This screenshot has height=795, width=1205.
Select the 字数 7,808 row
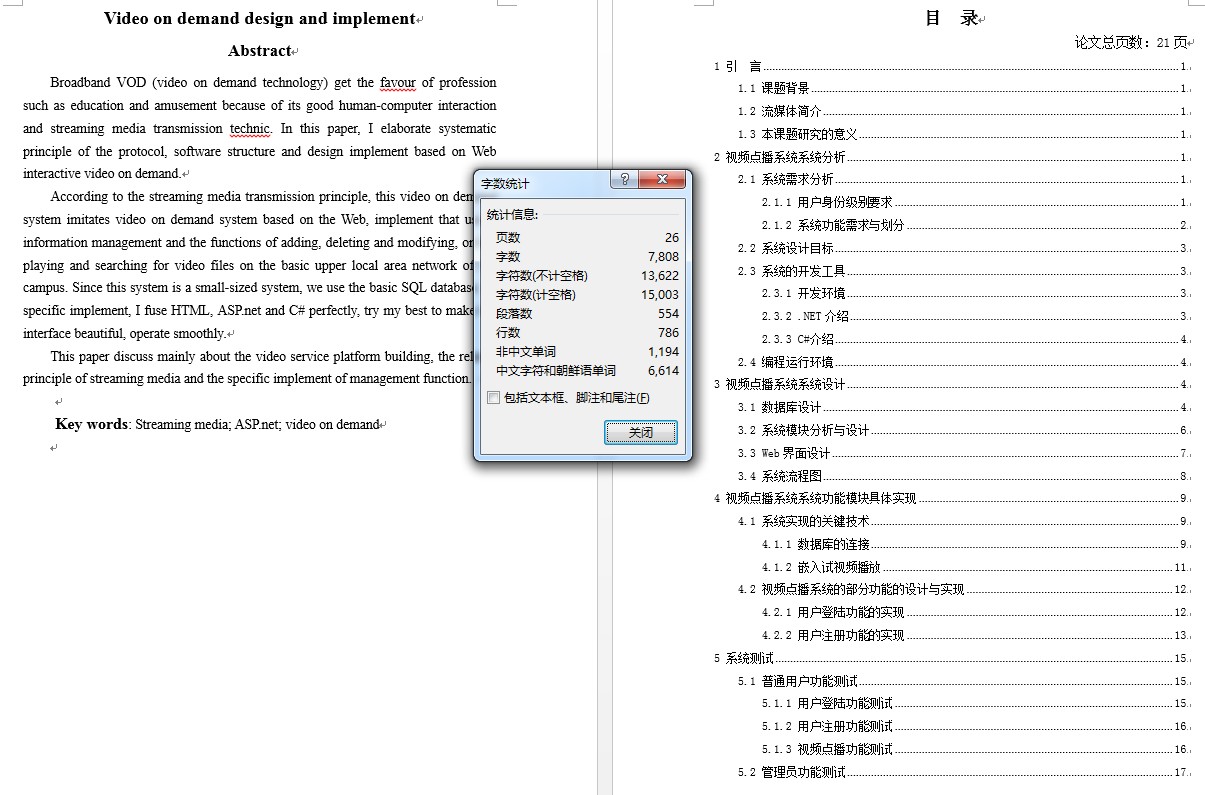click(x=587, y=256)
